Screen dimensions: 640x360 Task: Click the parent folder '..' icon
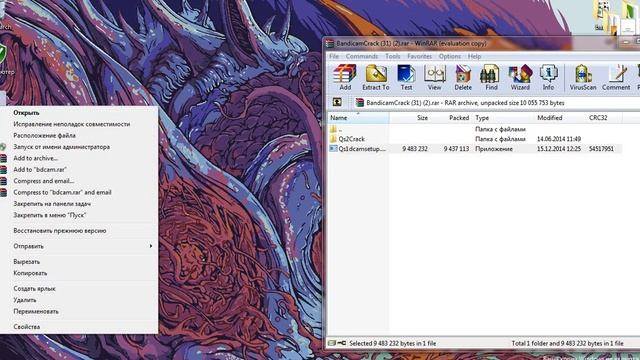(x=333, y=129)
